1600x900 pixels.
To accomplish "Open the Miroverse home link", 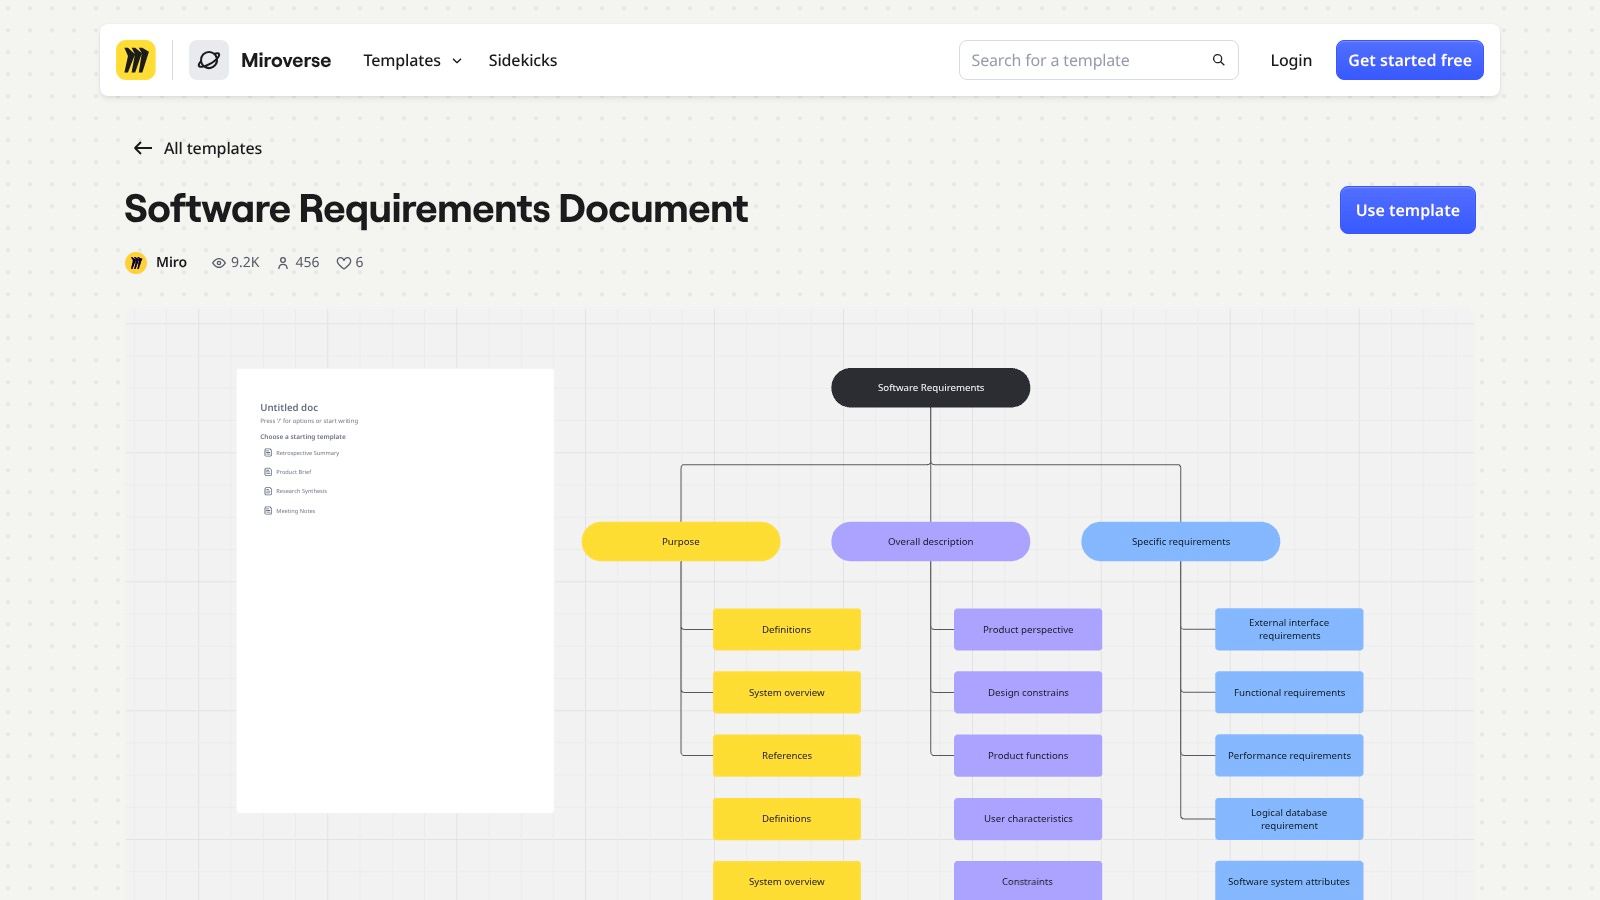I will pyautogui.click(x=286, y=60).
